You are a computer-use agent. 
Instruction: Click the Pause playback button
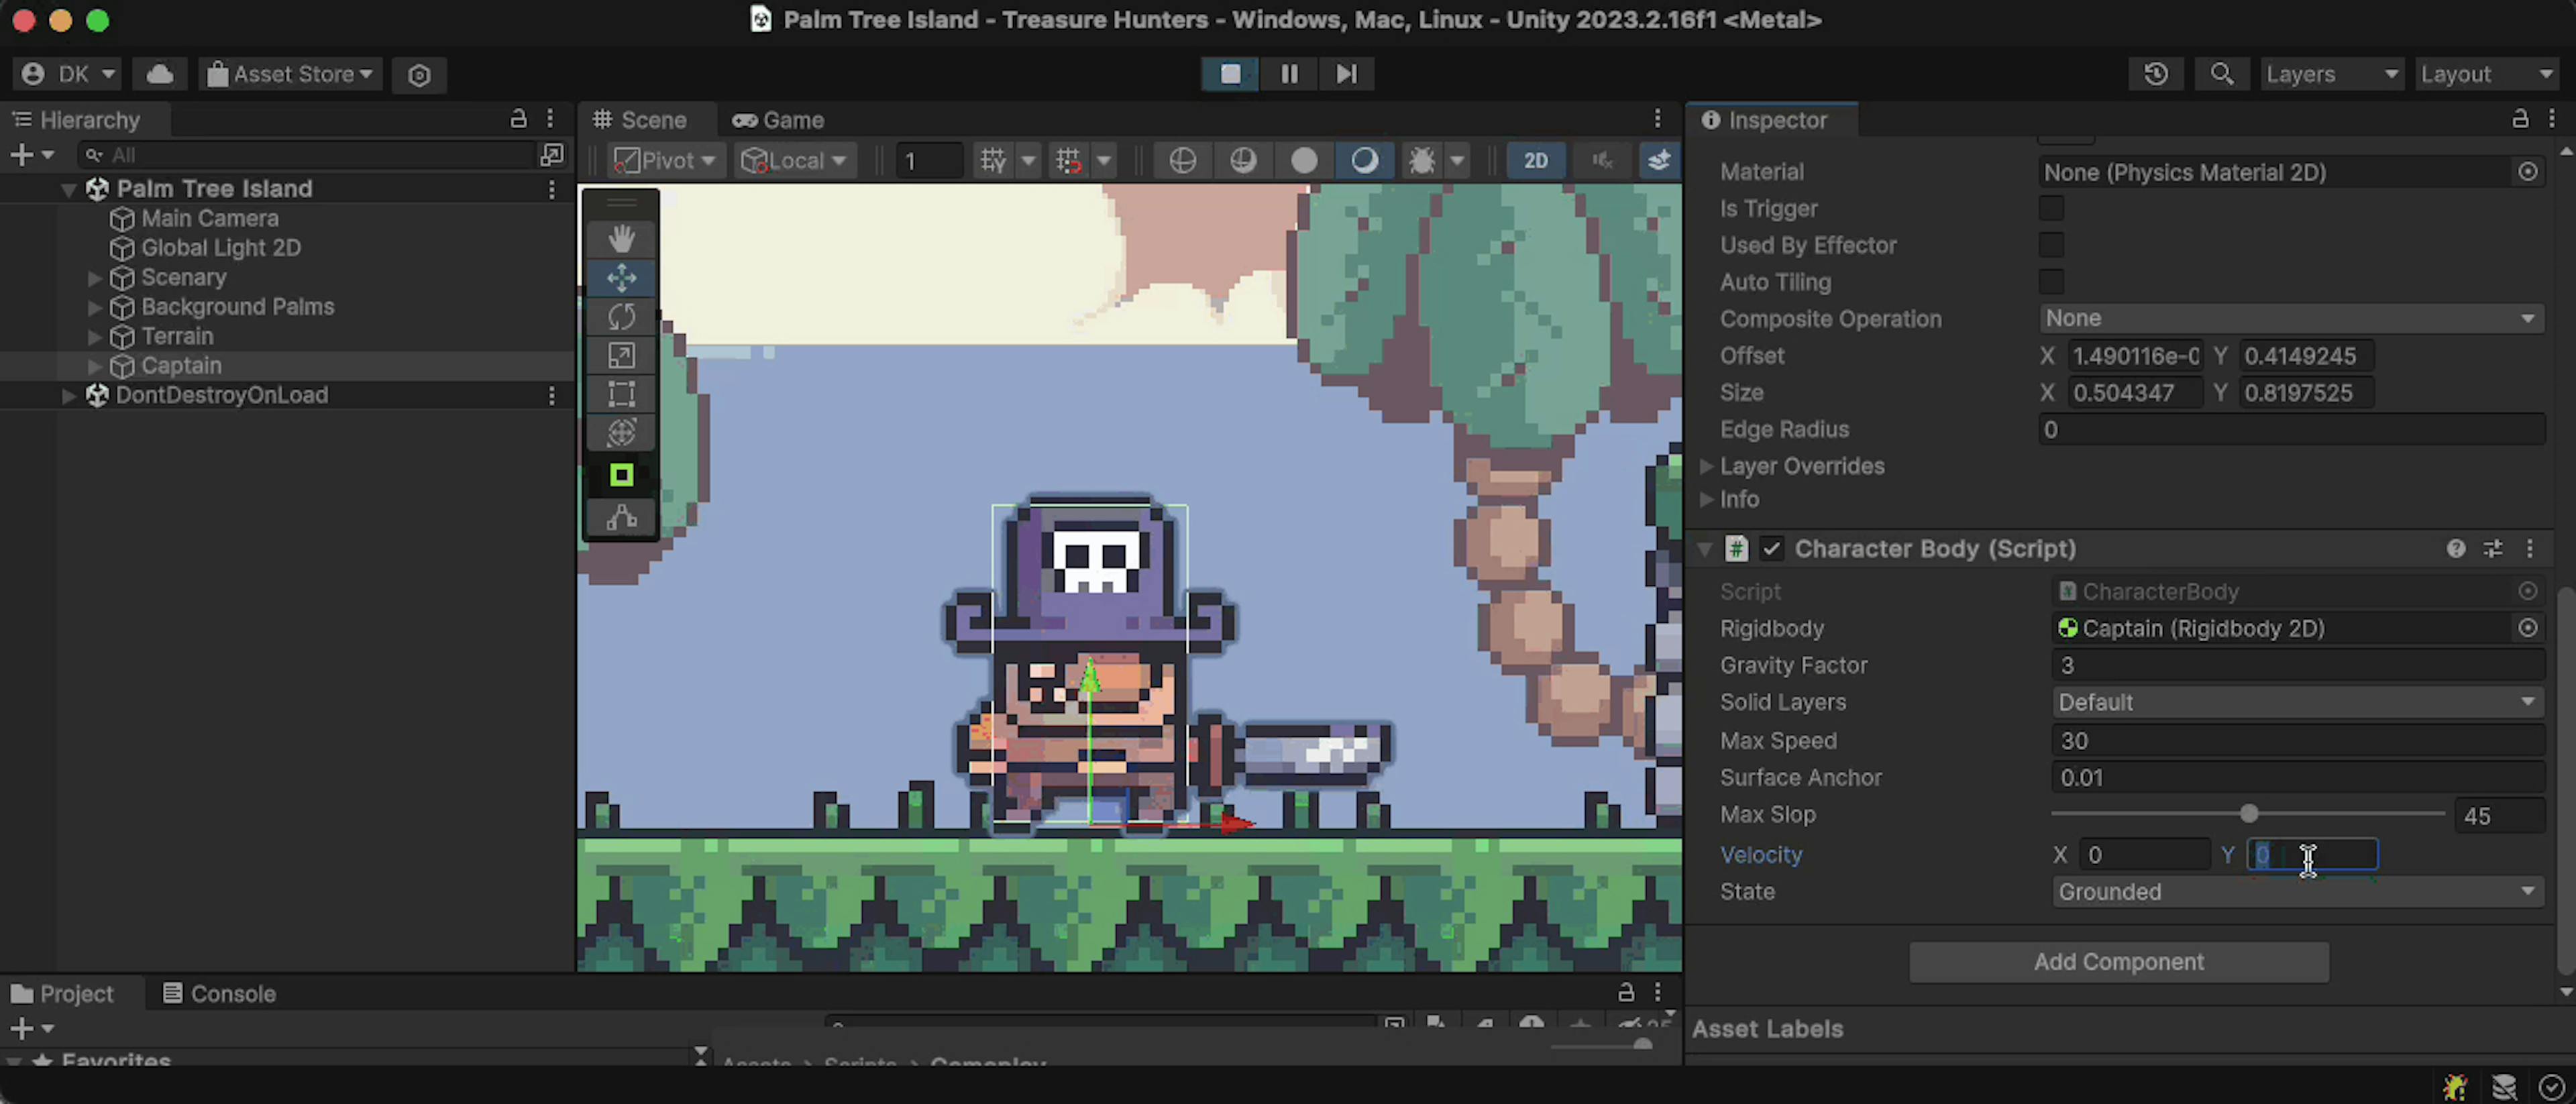pos(1288,74)
